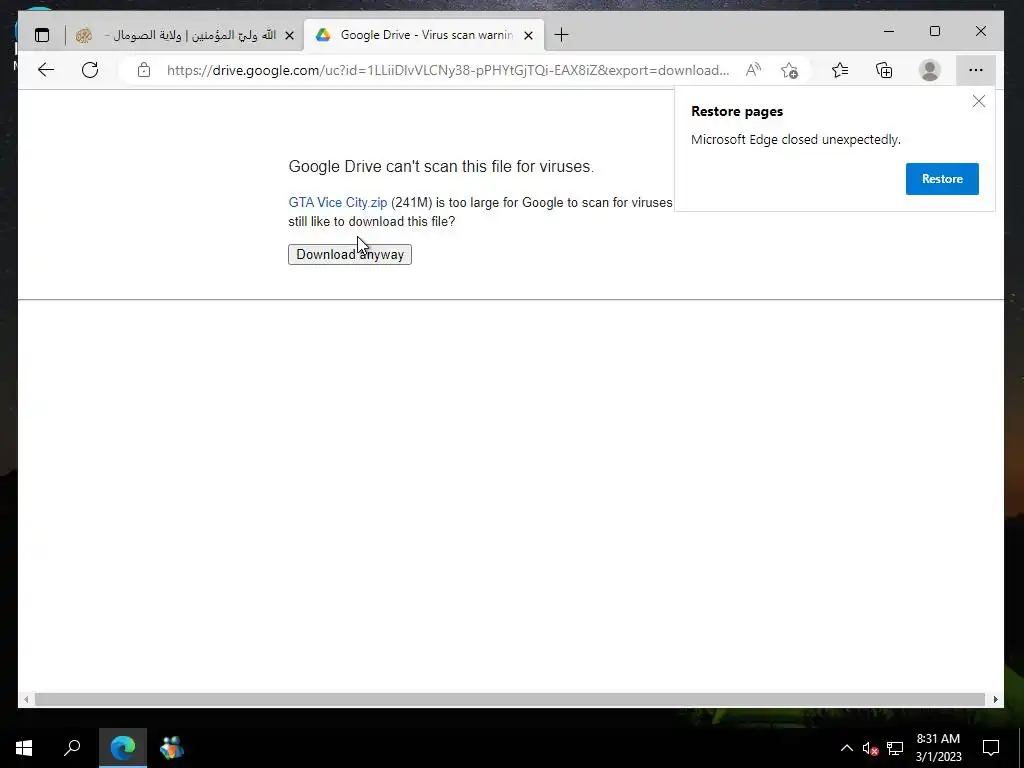The image size is (1024, 768).
Task: Click the 'Restore pages' title text
Action: (737, 111)
